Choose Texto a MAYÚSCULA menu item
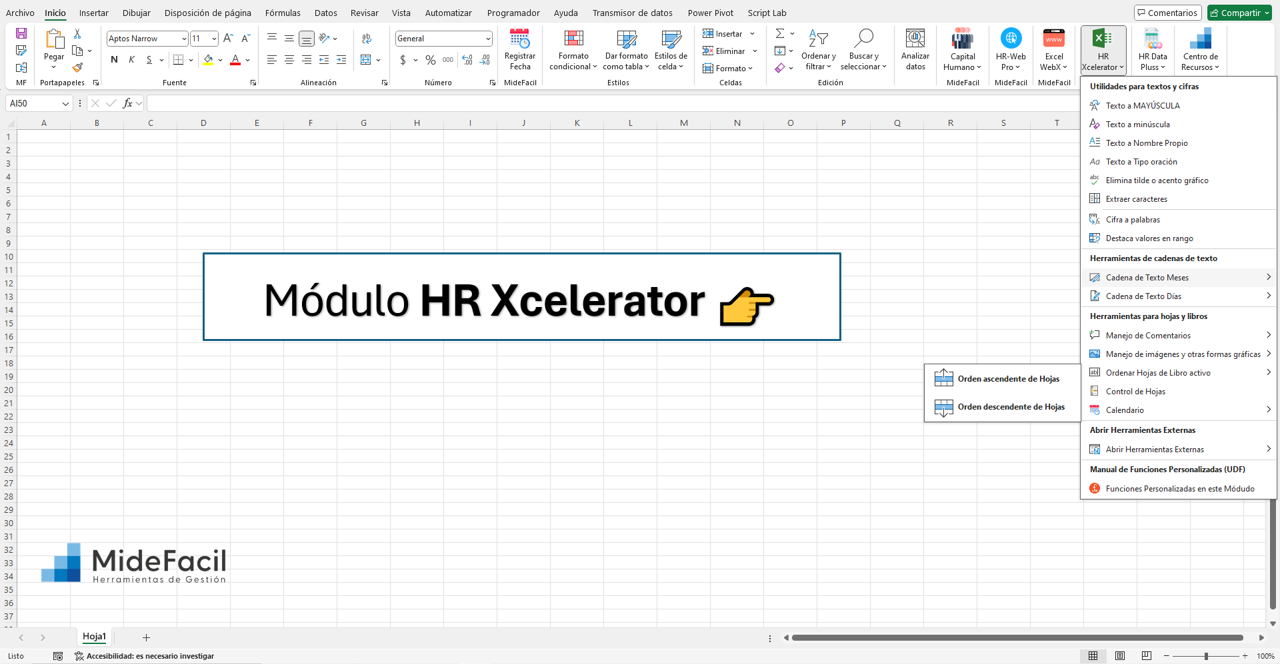The height and width of the screenshot is (664, 1280). coord(1179,105)
